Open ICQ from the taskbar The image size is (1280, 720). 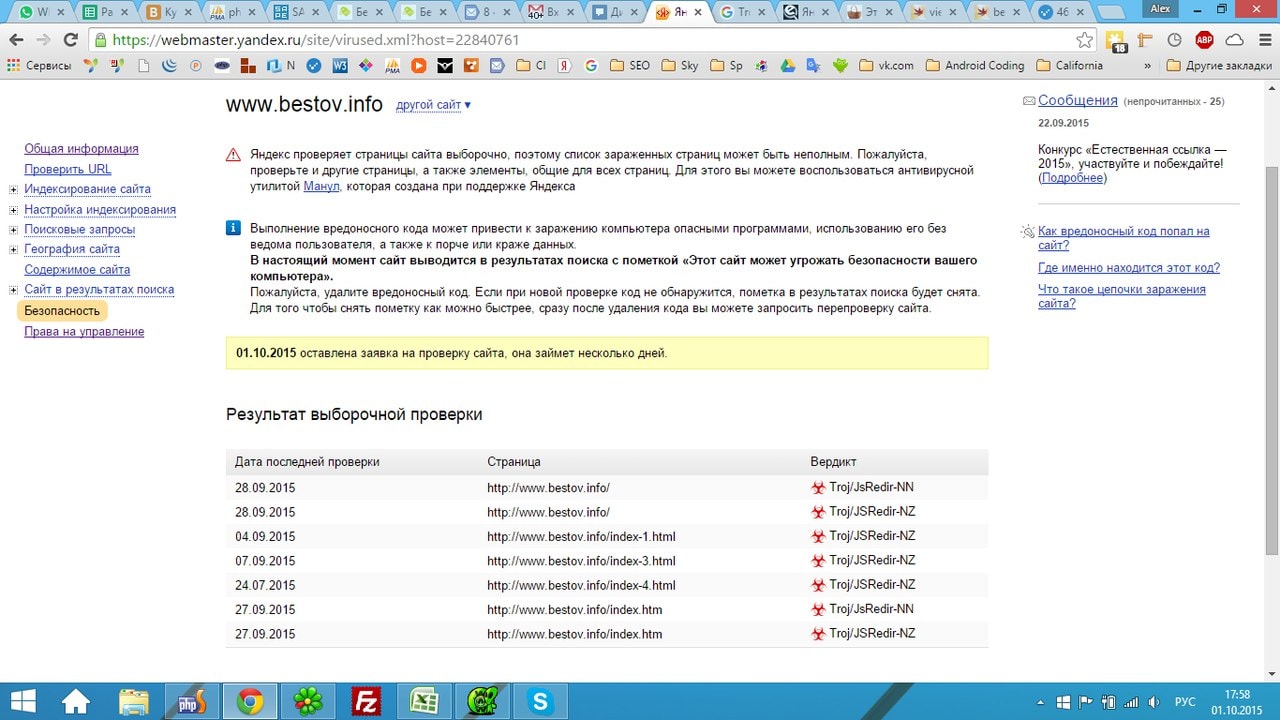(308, 702)
